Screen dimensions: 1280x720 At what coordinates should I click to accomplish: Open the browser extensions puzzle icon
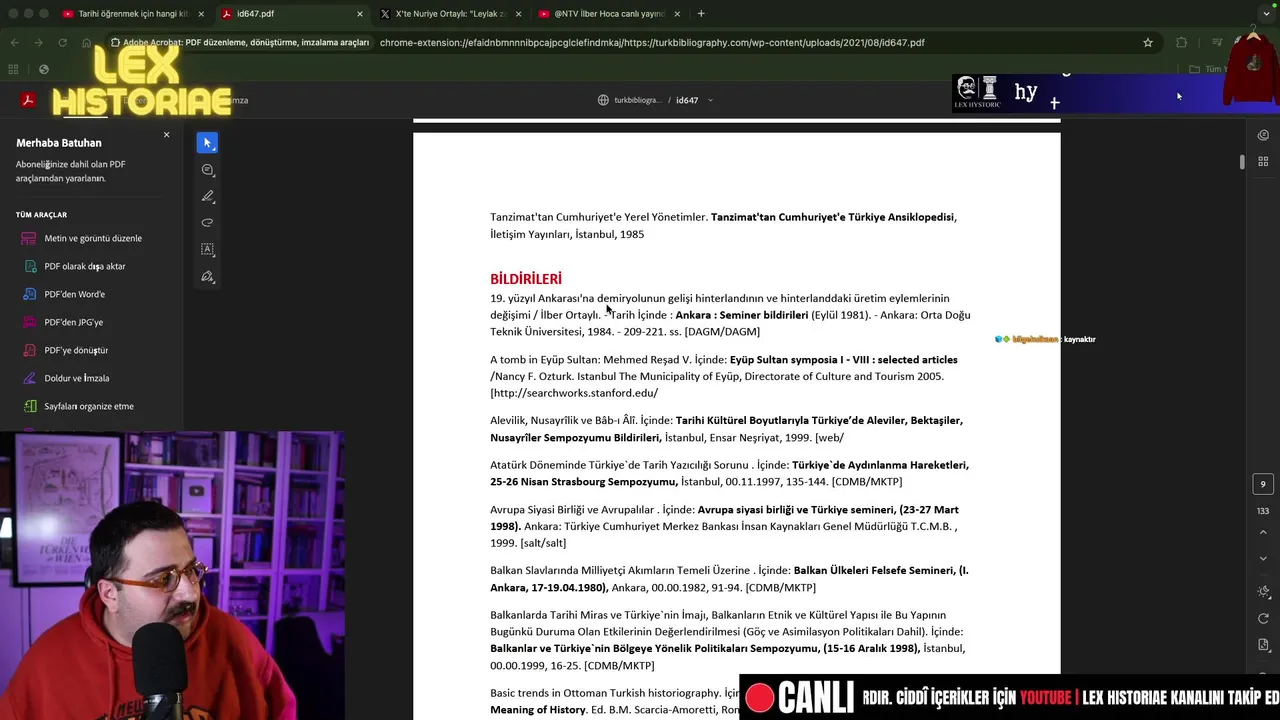coord(1181,43)
